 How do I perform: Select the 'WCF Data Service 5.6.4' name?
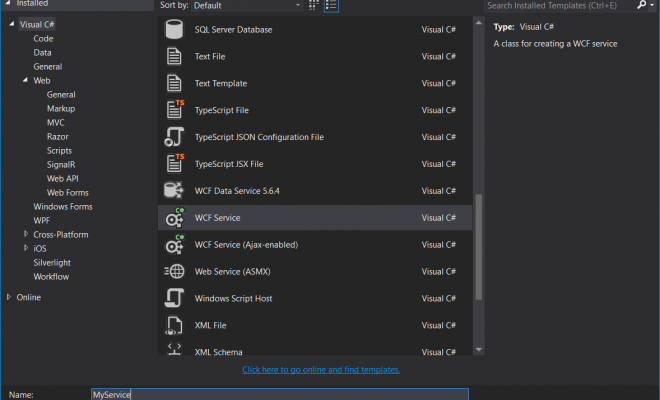[x=237, y=191]
